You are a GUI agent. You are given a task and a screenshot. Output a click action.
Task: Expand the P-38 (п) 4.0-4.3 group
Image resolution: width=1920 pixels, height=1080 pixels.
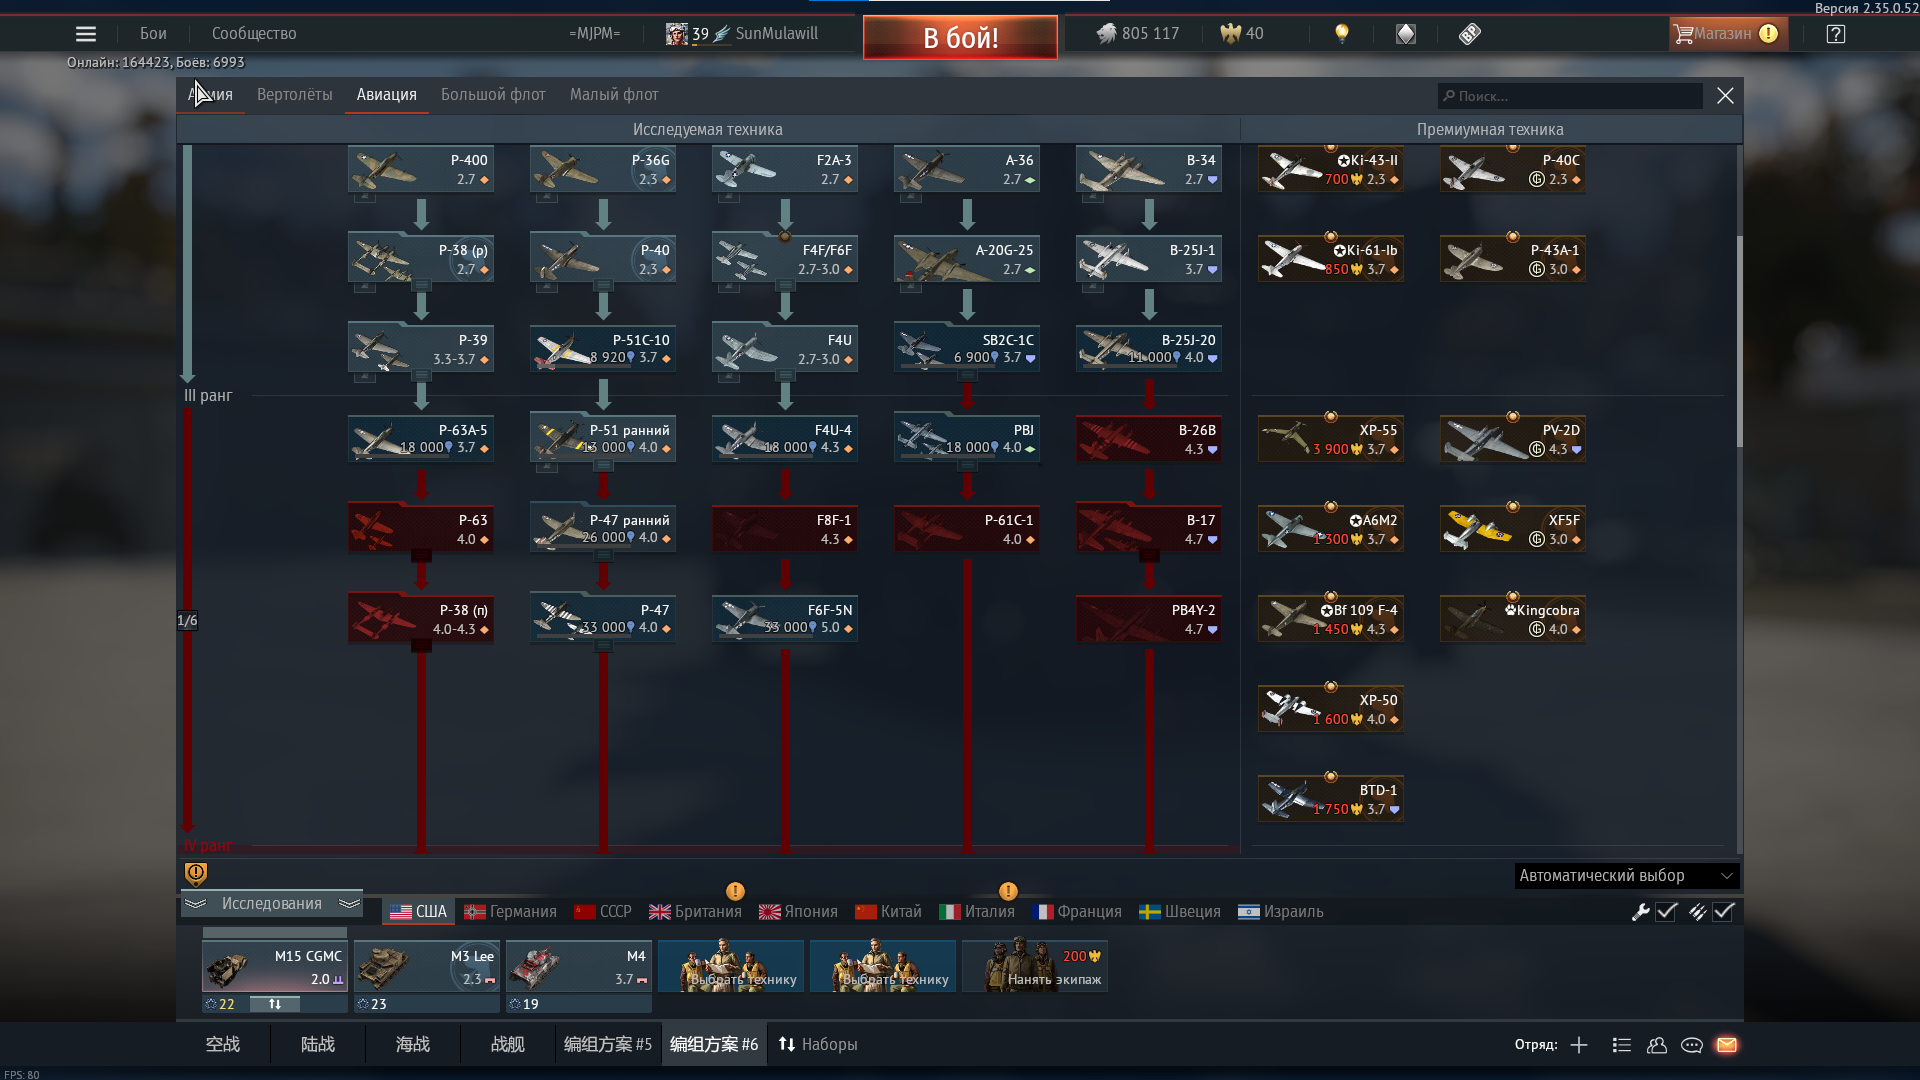coord(421,619)
